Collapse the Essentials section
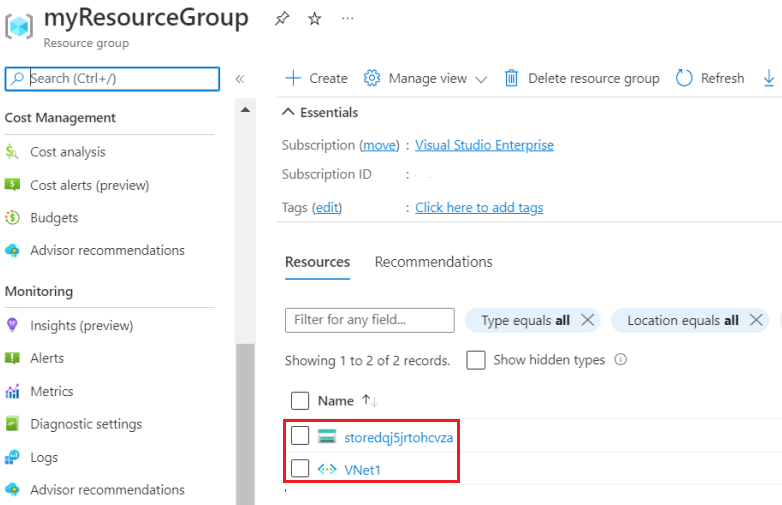This screenshot has height=505, width=782. pyautogui.click(x=289, y=112)
